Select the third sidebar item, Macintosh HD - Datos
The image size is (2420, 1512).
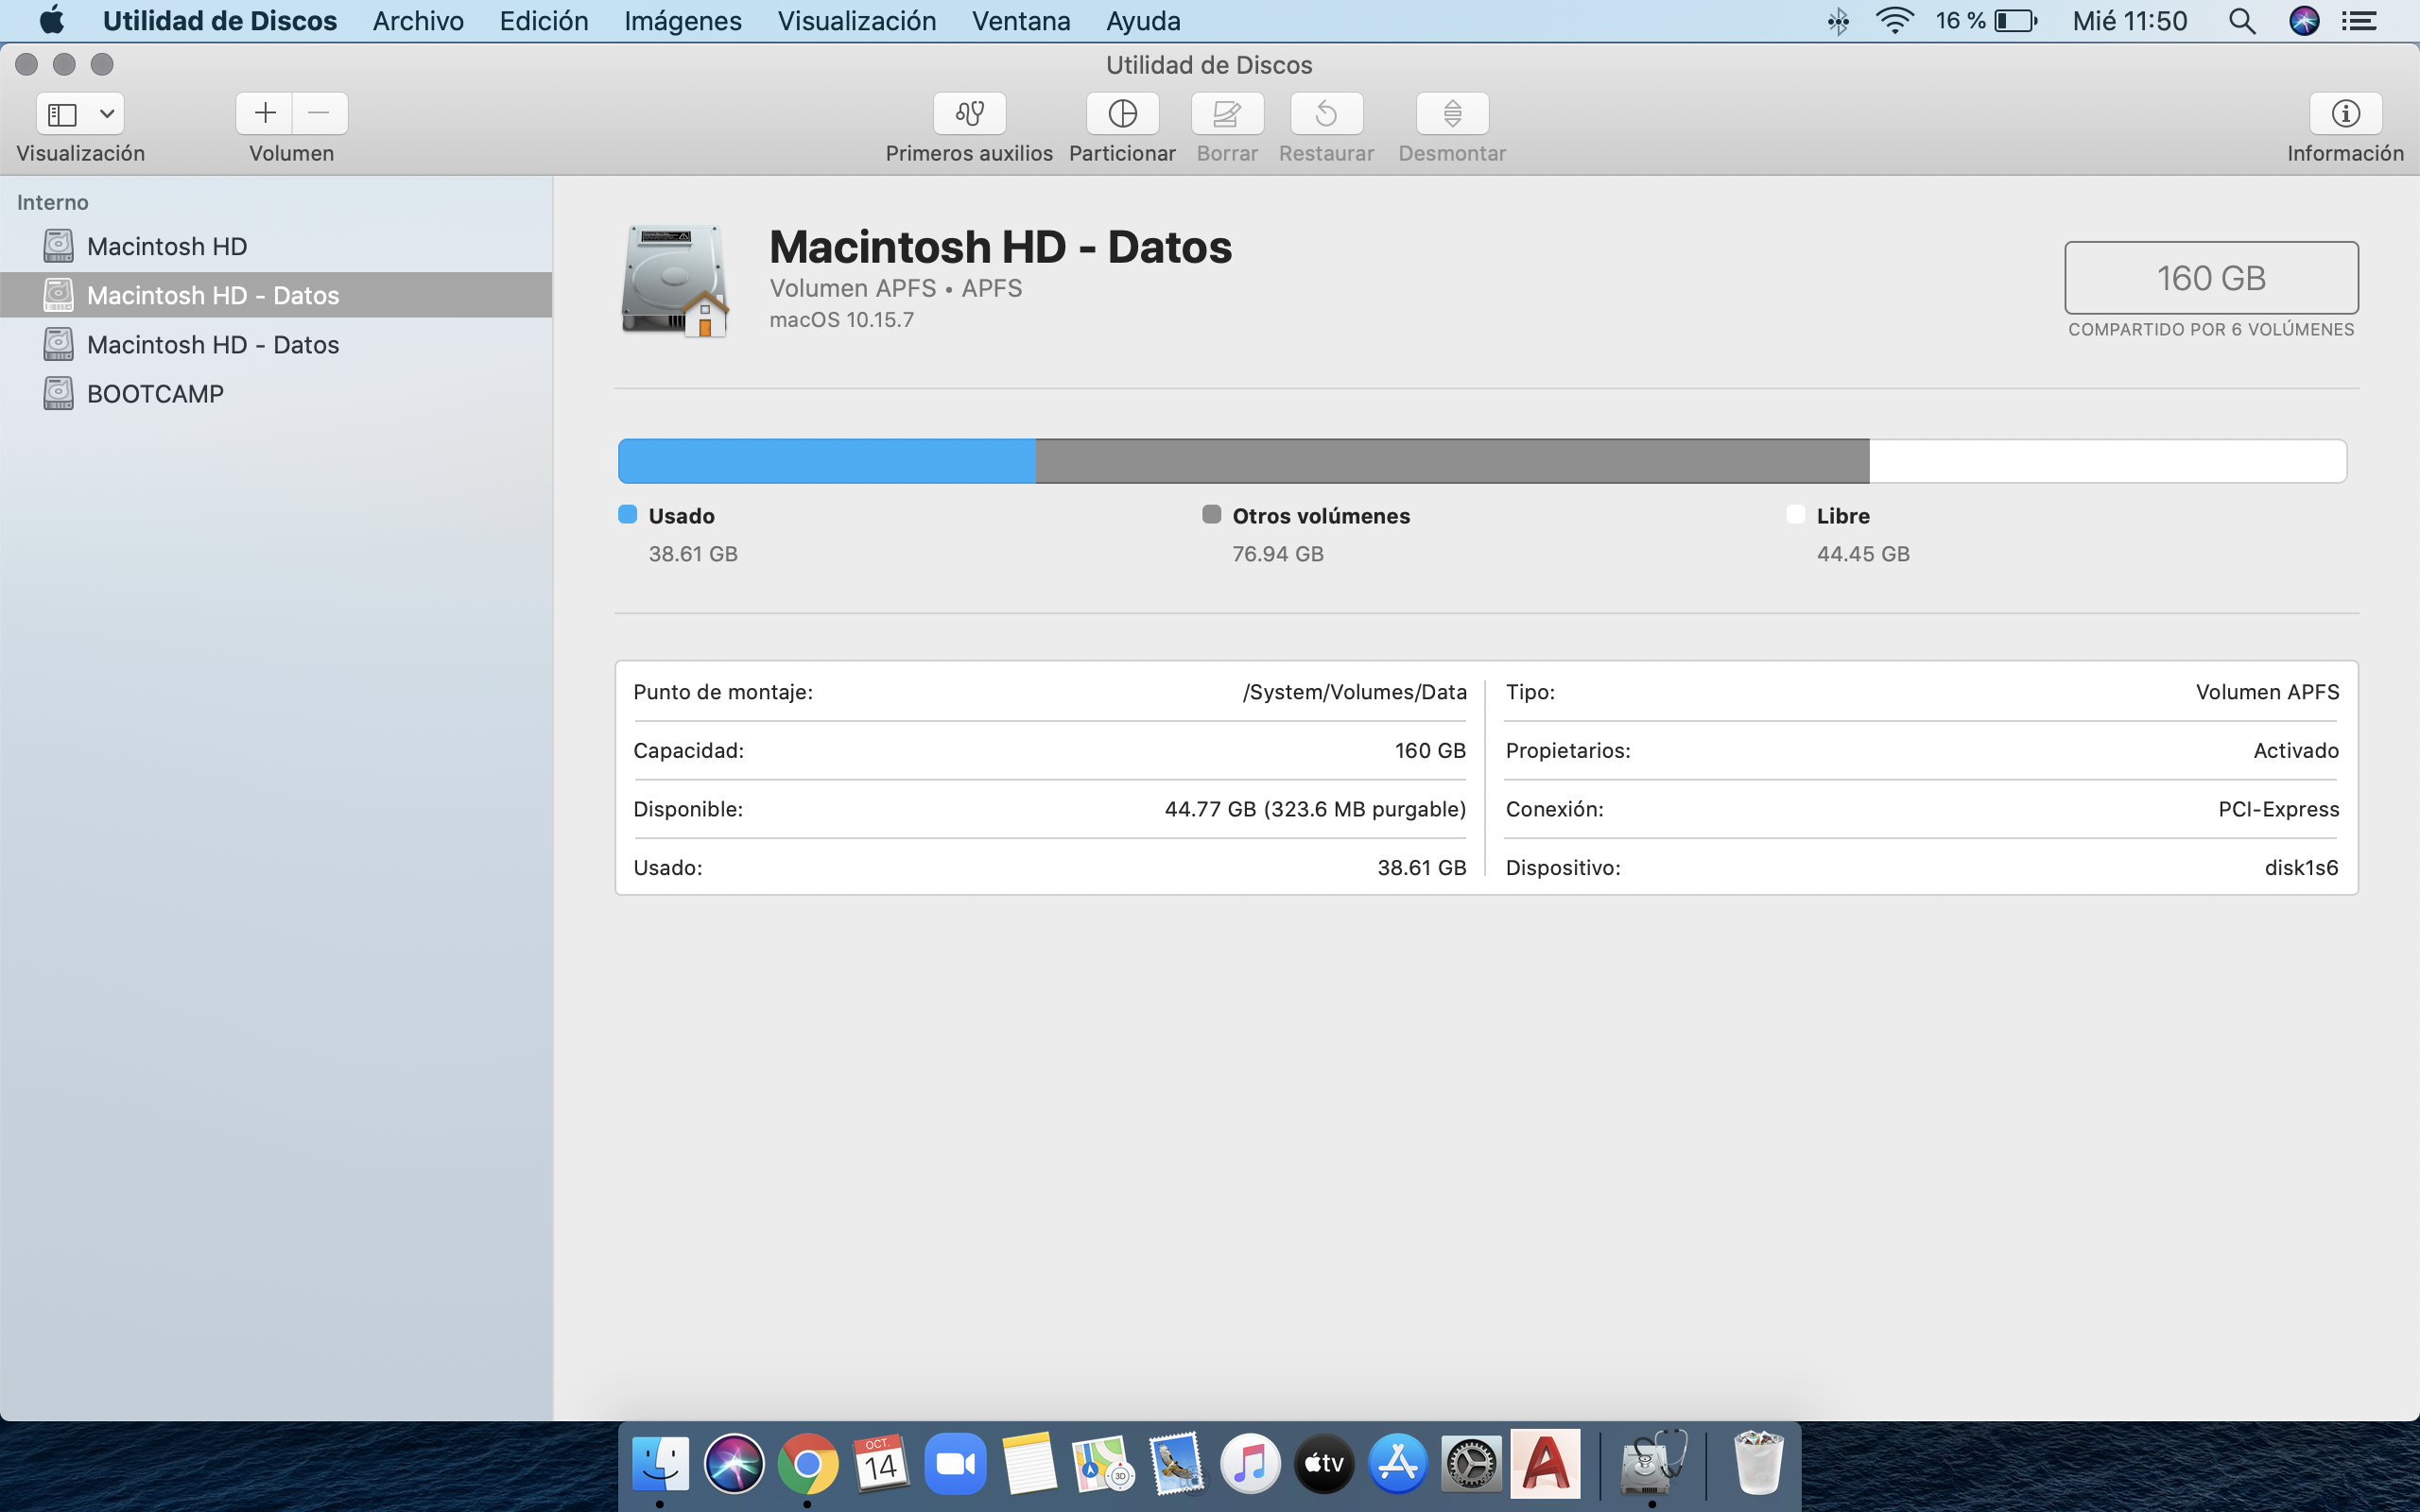212,345
